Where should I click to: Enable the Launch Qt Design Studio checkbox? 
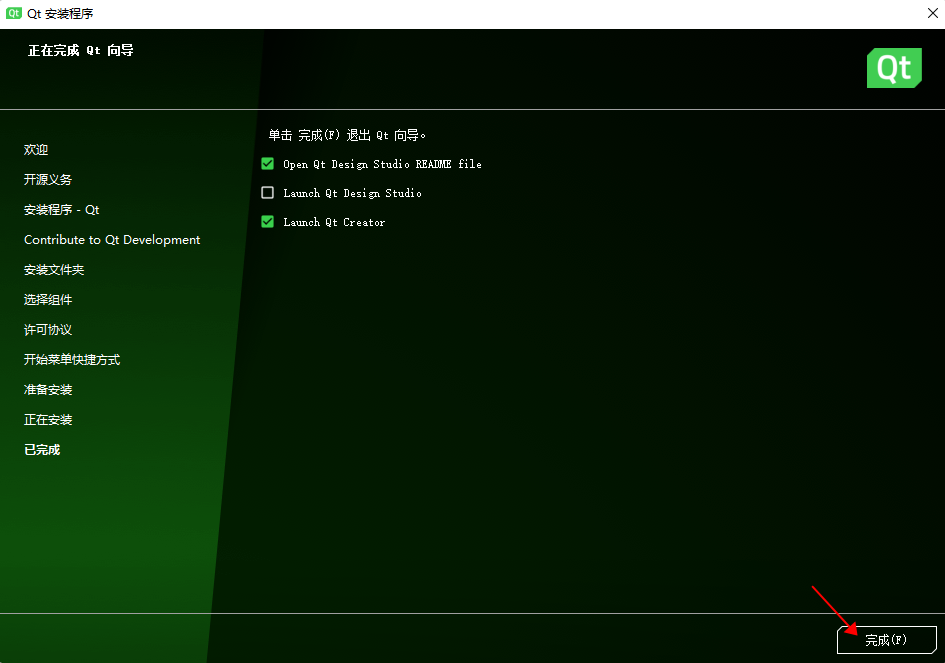(268, 193)
